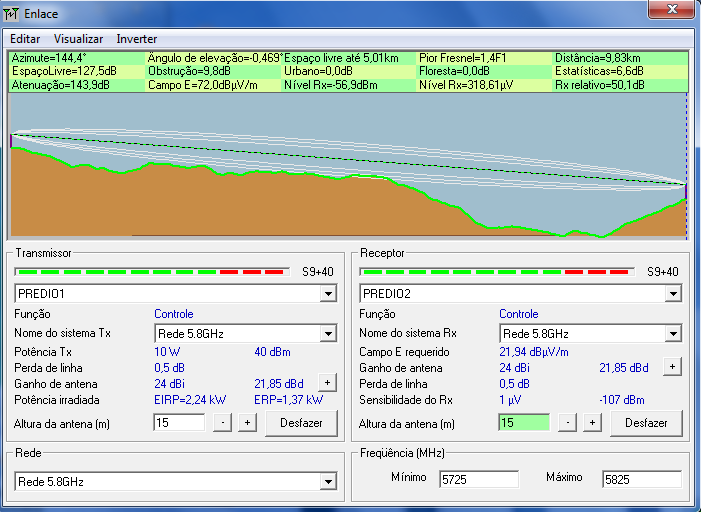This screenshot has height=512, width=701.
Task: Open the Nome do sistema Tx dropdown
Action: [x=327, y=333]
